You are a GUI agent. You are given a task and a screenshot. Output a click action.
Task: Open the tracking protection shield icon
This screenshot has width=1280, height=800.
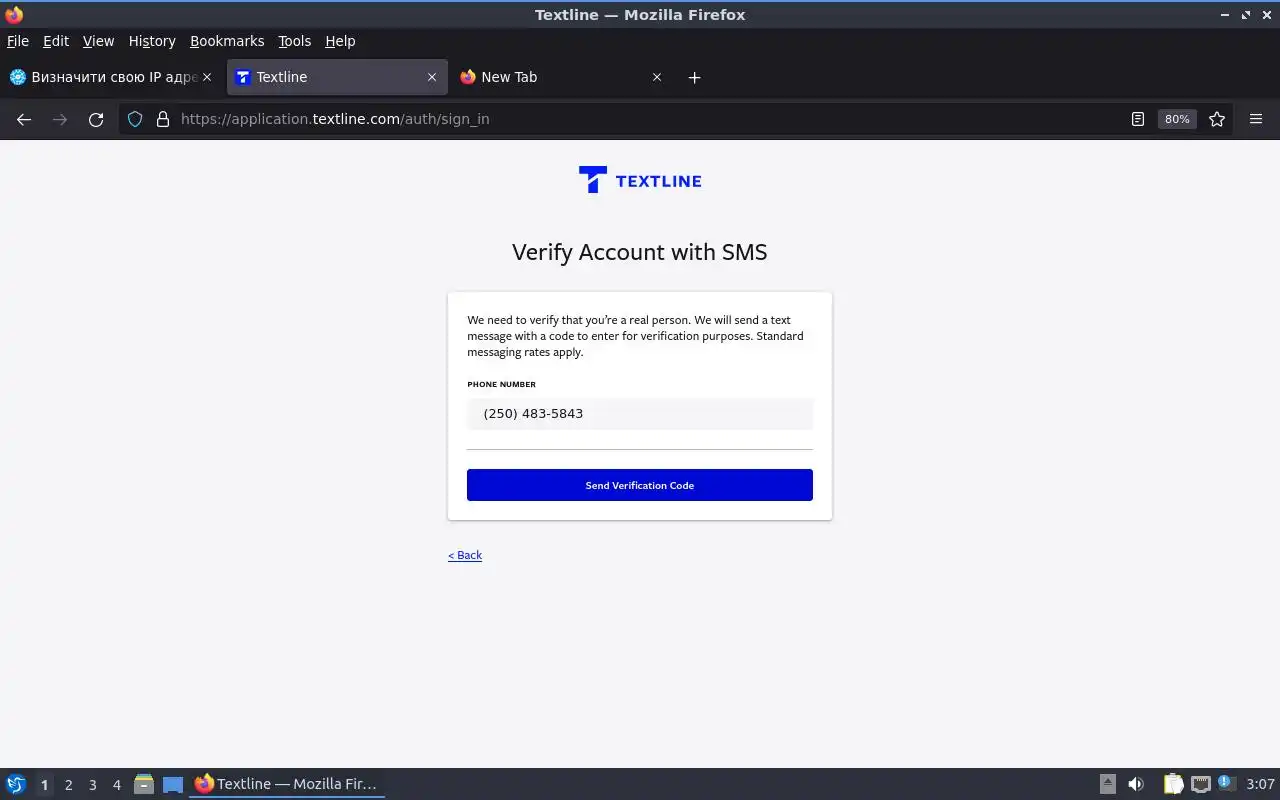[x=135, y=119]
